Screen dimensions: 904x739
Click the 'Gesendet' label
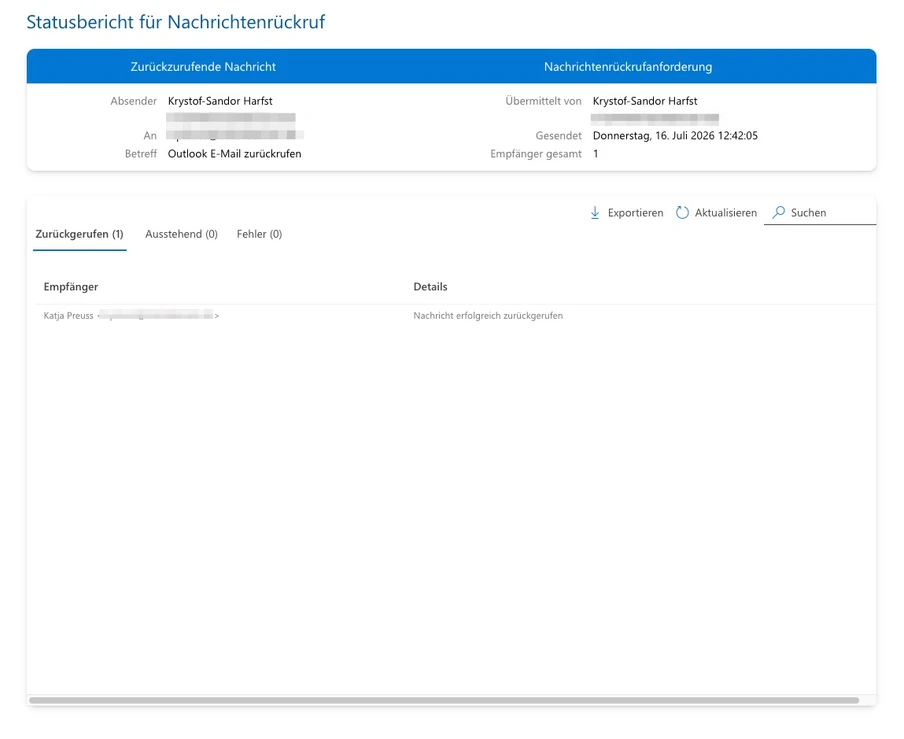[x=558, y=135]
